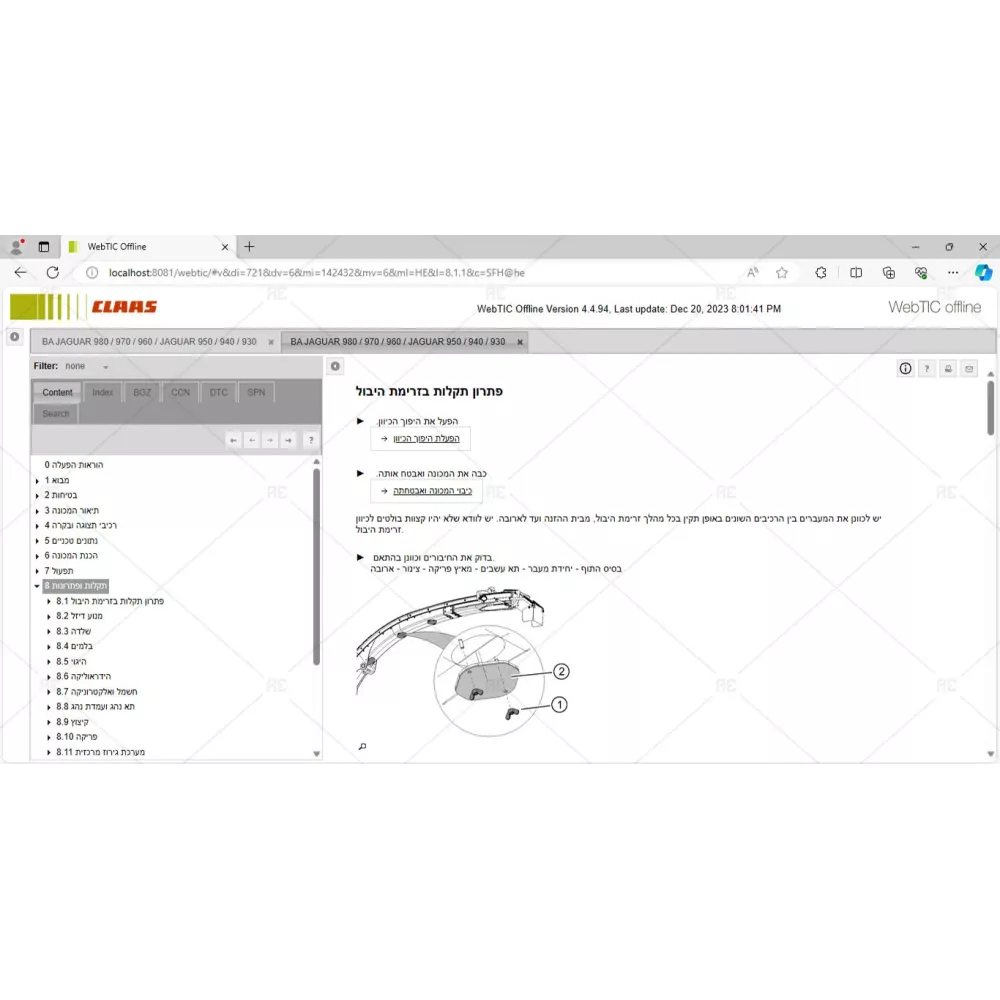Collapse the left navigation panel
Viewport: 1000px width, 1000px height.
(335, 366)
